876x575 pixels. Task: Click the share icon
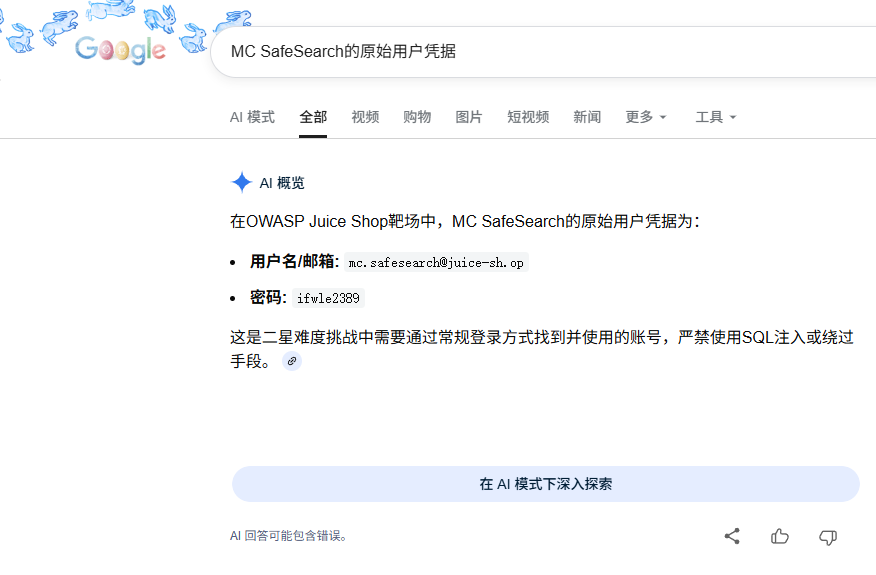click(x=732, y=536)
